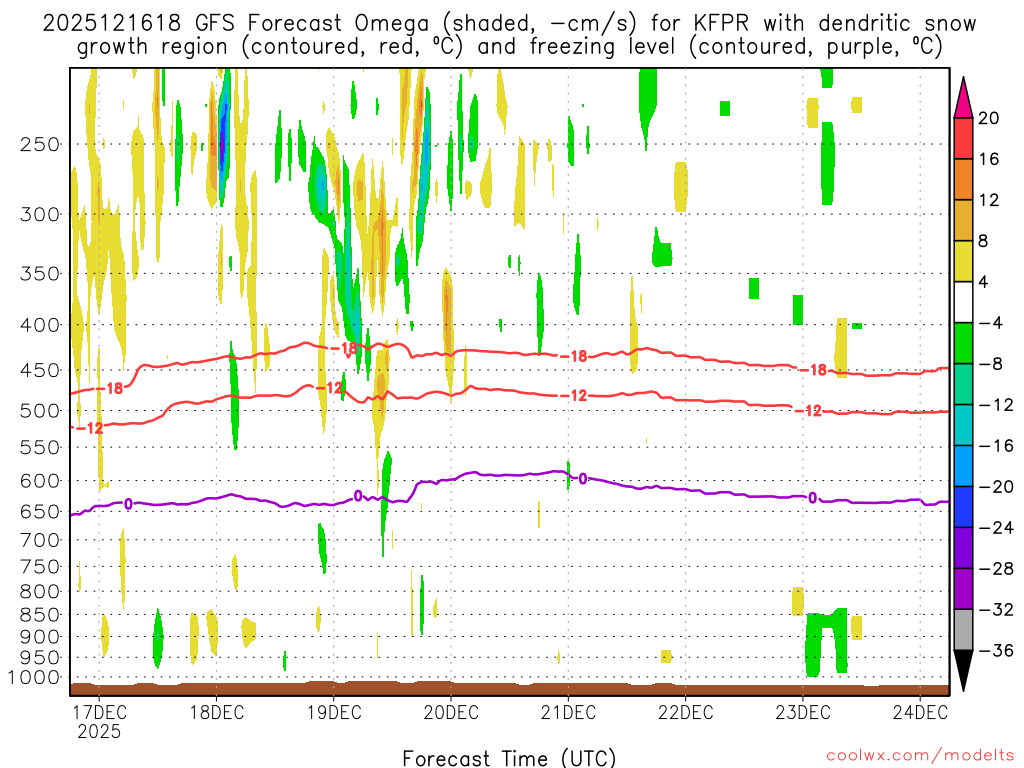Viewport: 1024px width, 768px height.
Task: Click the red 16 to 20 color band
Action: point(963,138)
